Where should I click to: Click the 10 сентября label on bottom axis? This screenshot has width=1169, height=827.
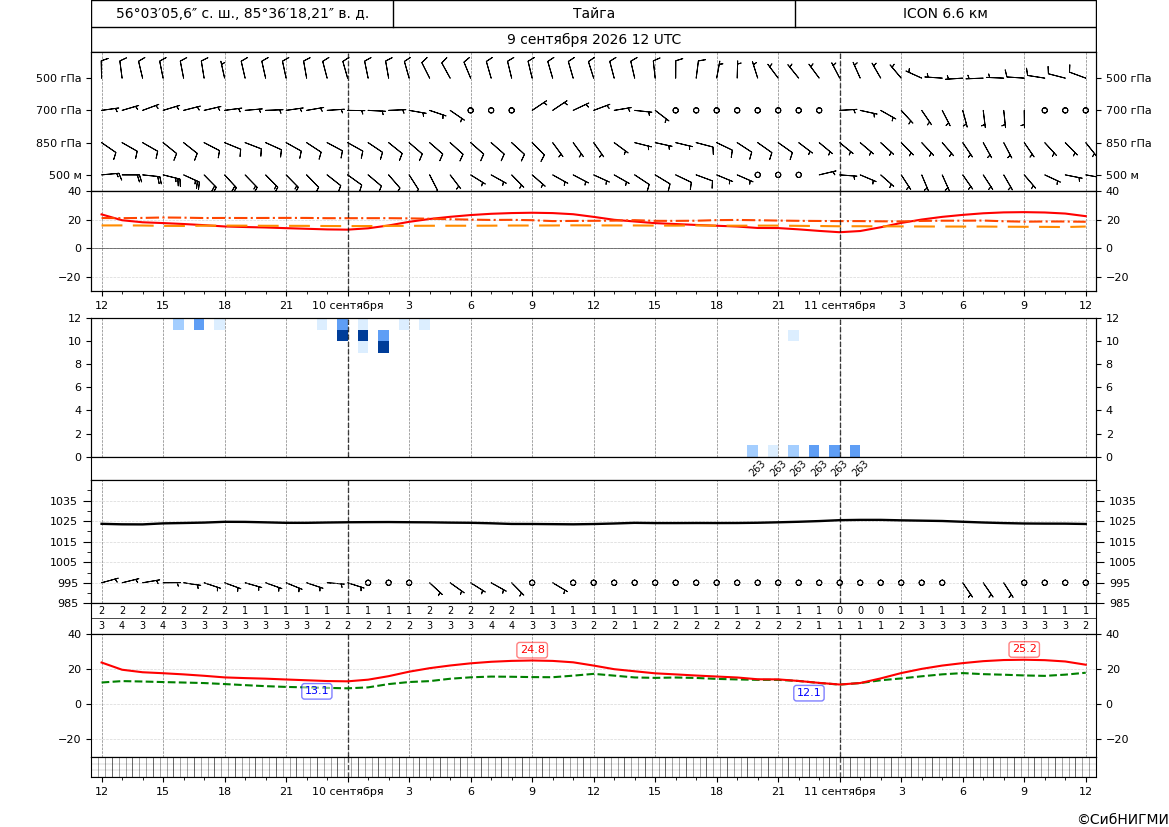pyautogui.click(x=347, y=791)
